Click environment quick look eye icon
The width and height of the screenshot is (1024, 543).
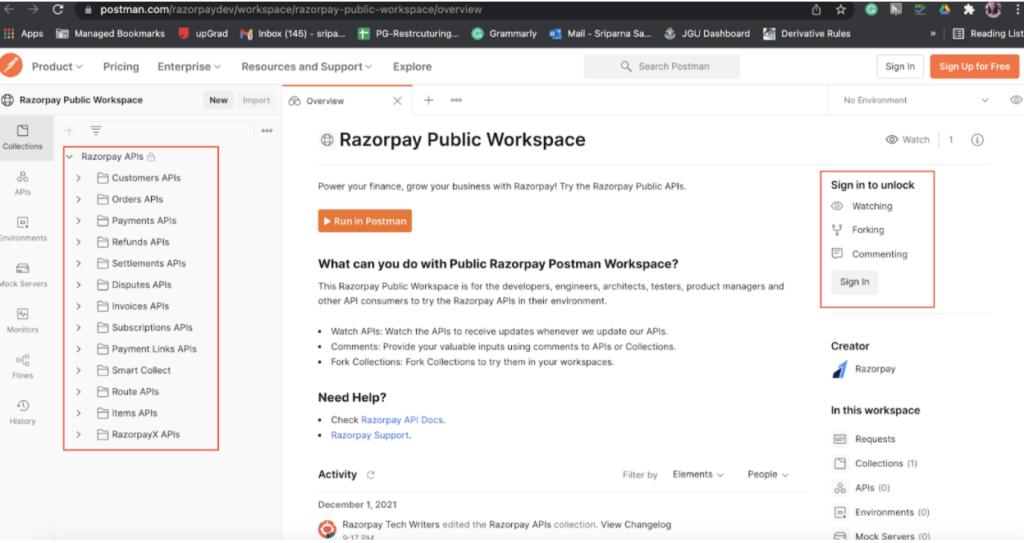pyautogui.click(x=1016, y=100)
